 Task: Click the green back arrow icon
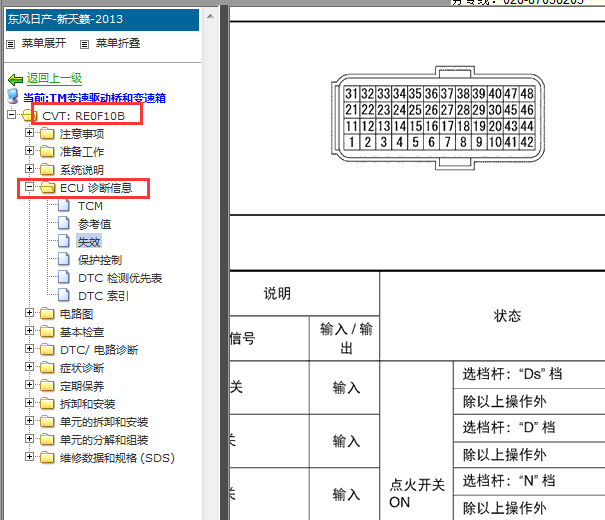15,80
